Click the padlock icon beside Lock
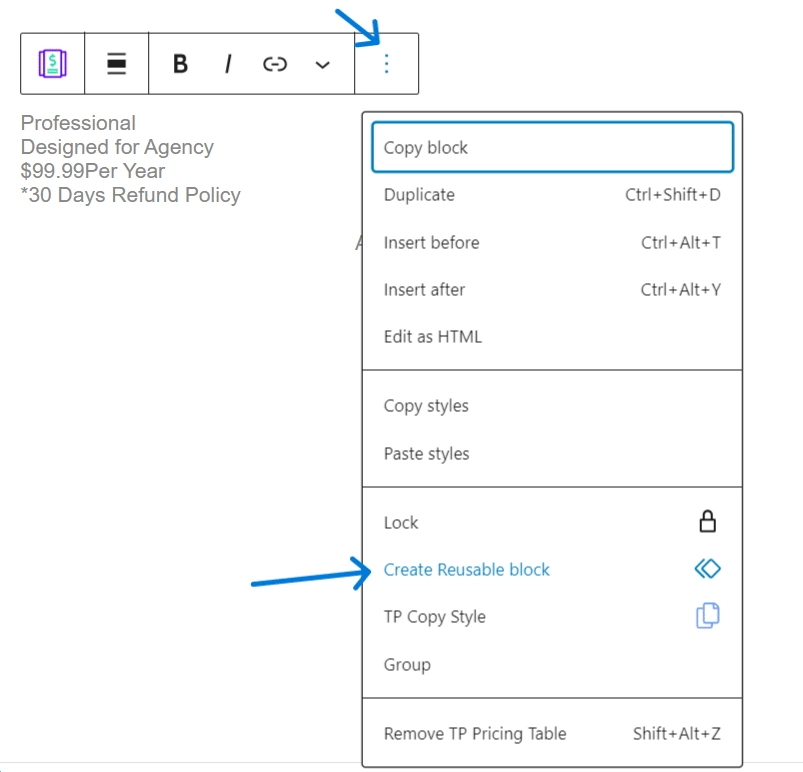Viewport: 803px width, 772px height. pos(707,522)
